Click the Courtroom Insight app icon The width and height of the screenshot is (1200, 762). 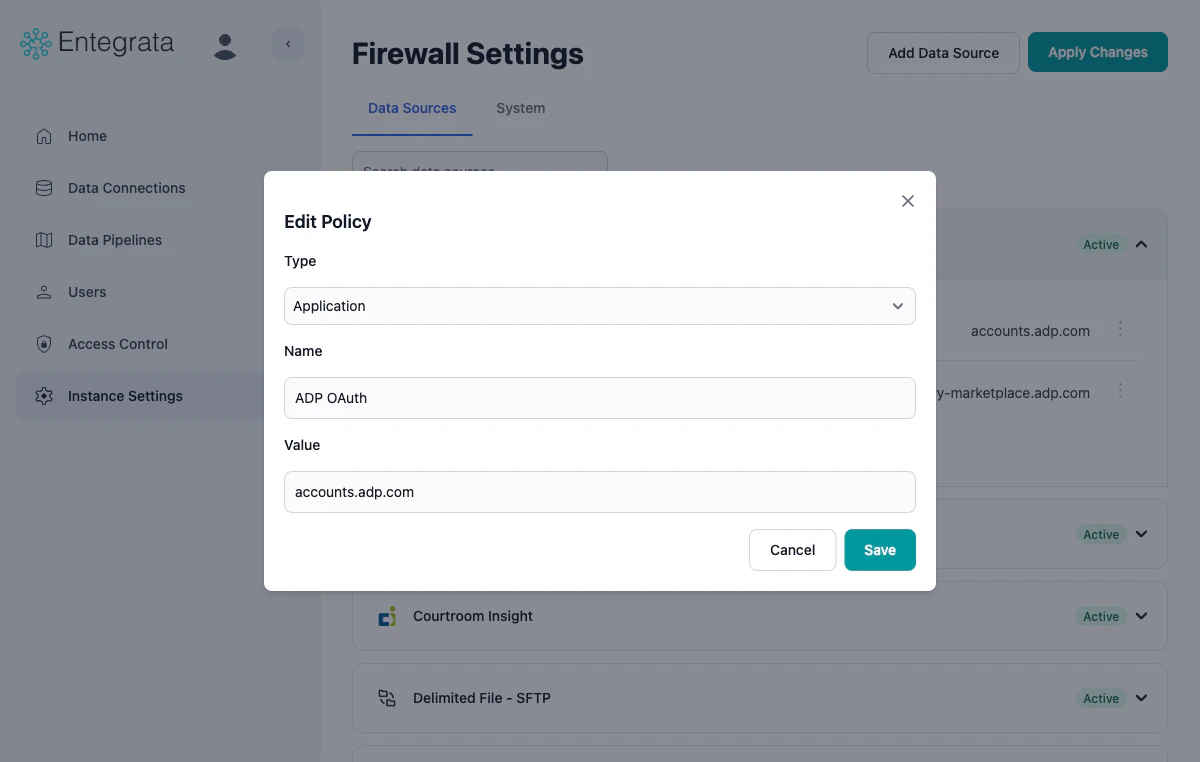click(x=387, y=616)
